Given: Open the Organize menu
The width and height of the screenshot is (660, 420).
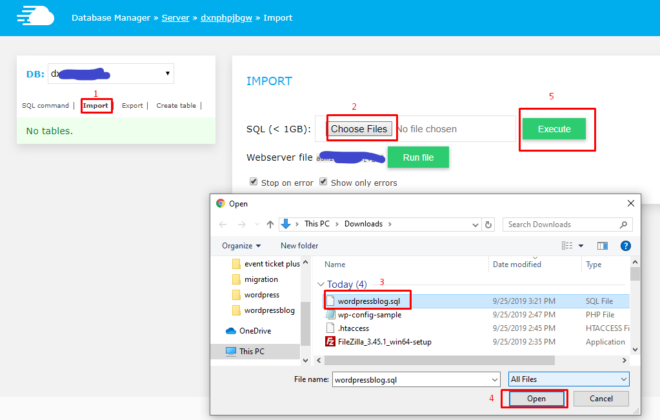Looking at the screenshot, I should tap(241, 246).
